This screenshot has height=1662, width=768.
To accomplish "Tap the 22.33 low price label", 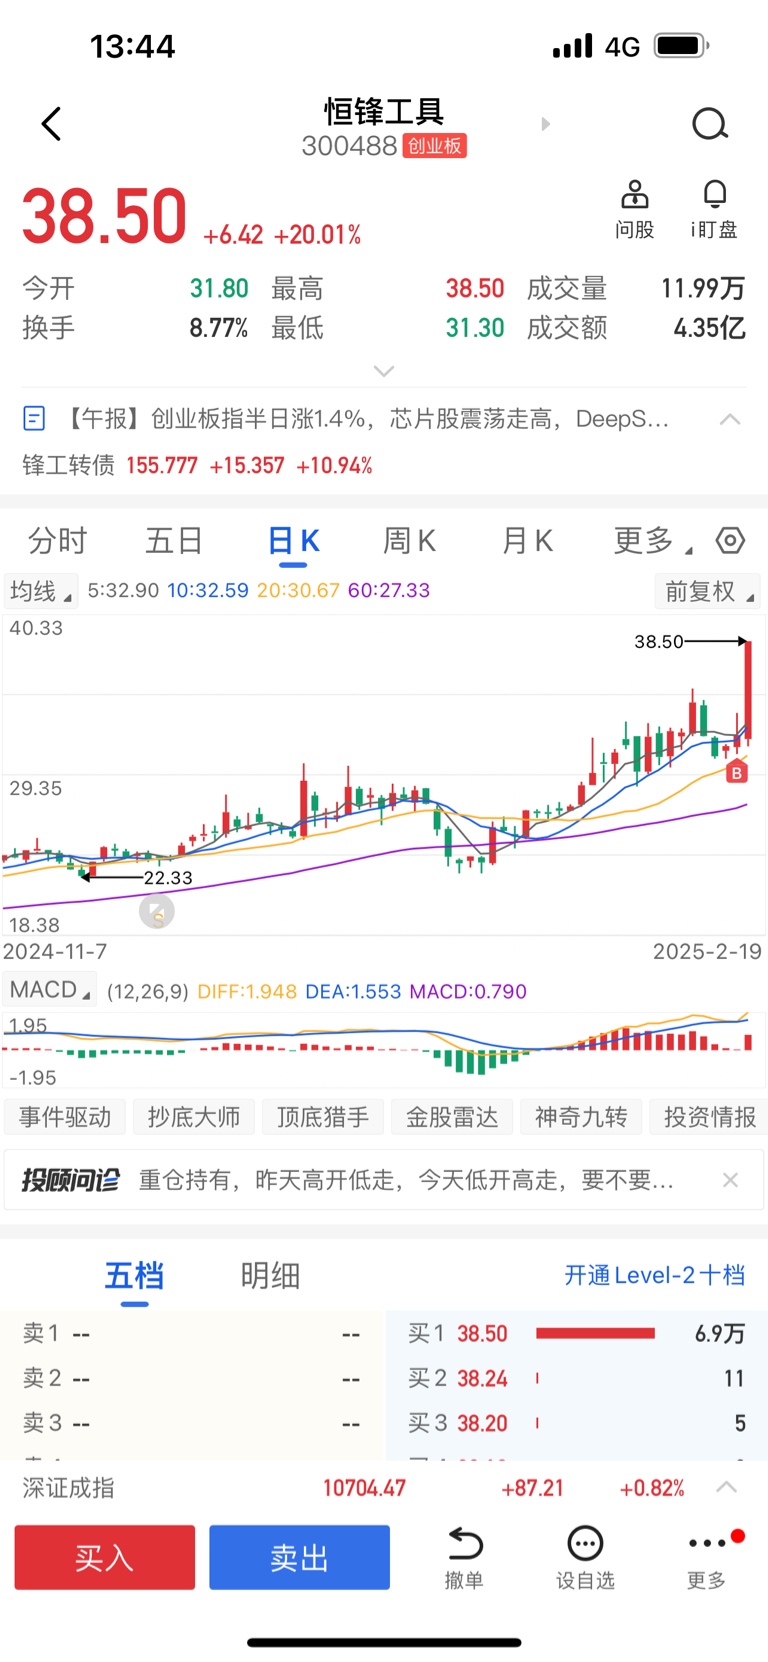I will [168, 878].
